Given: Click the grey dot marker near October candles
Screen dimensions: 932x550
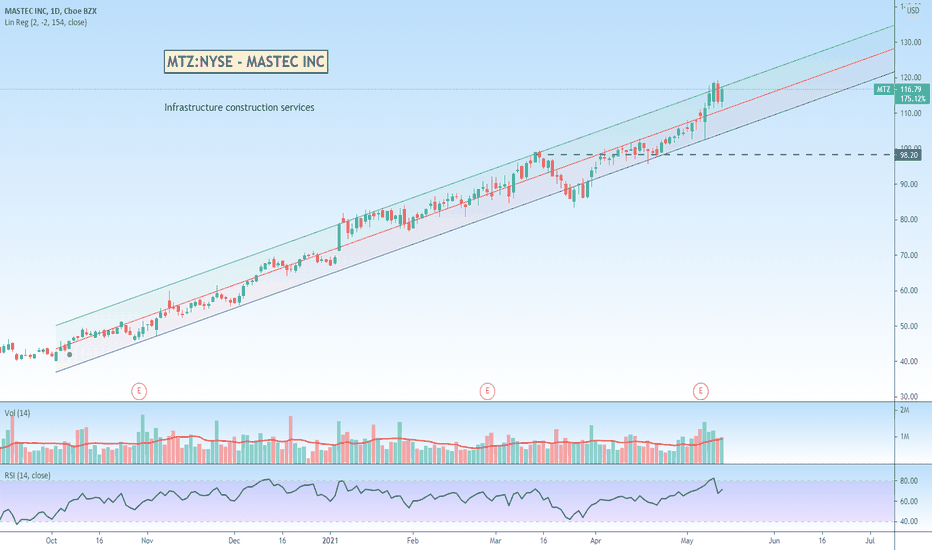Looking at the screenshot, I should 70,354.
